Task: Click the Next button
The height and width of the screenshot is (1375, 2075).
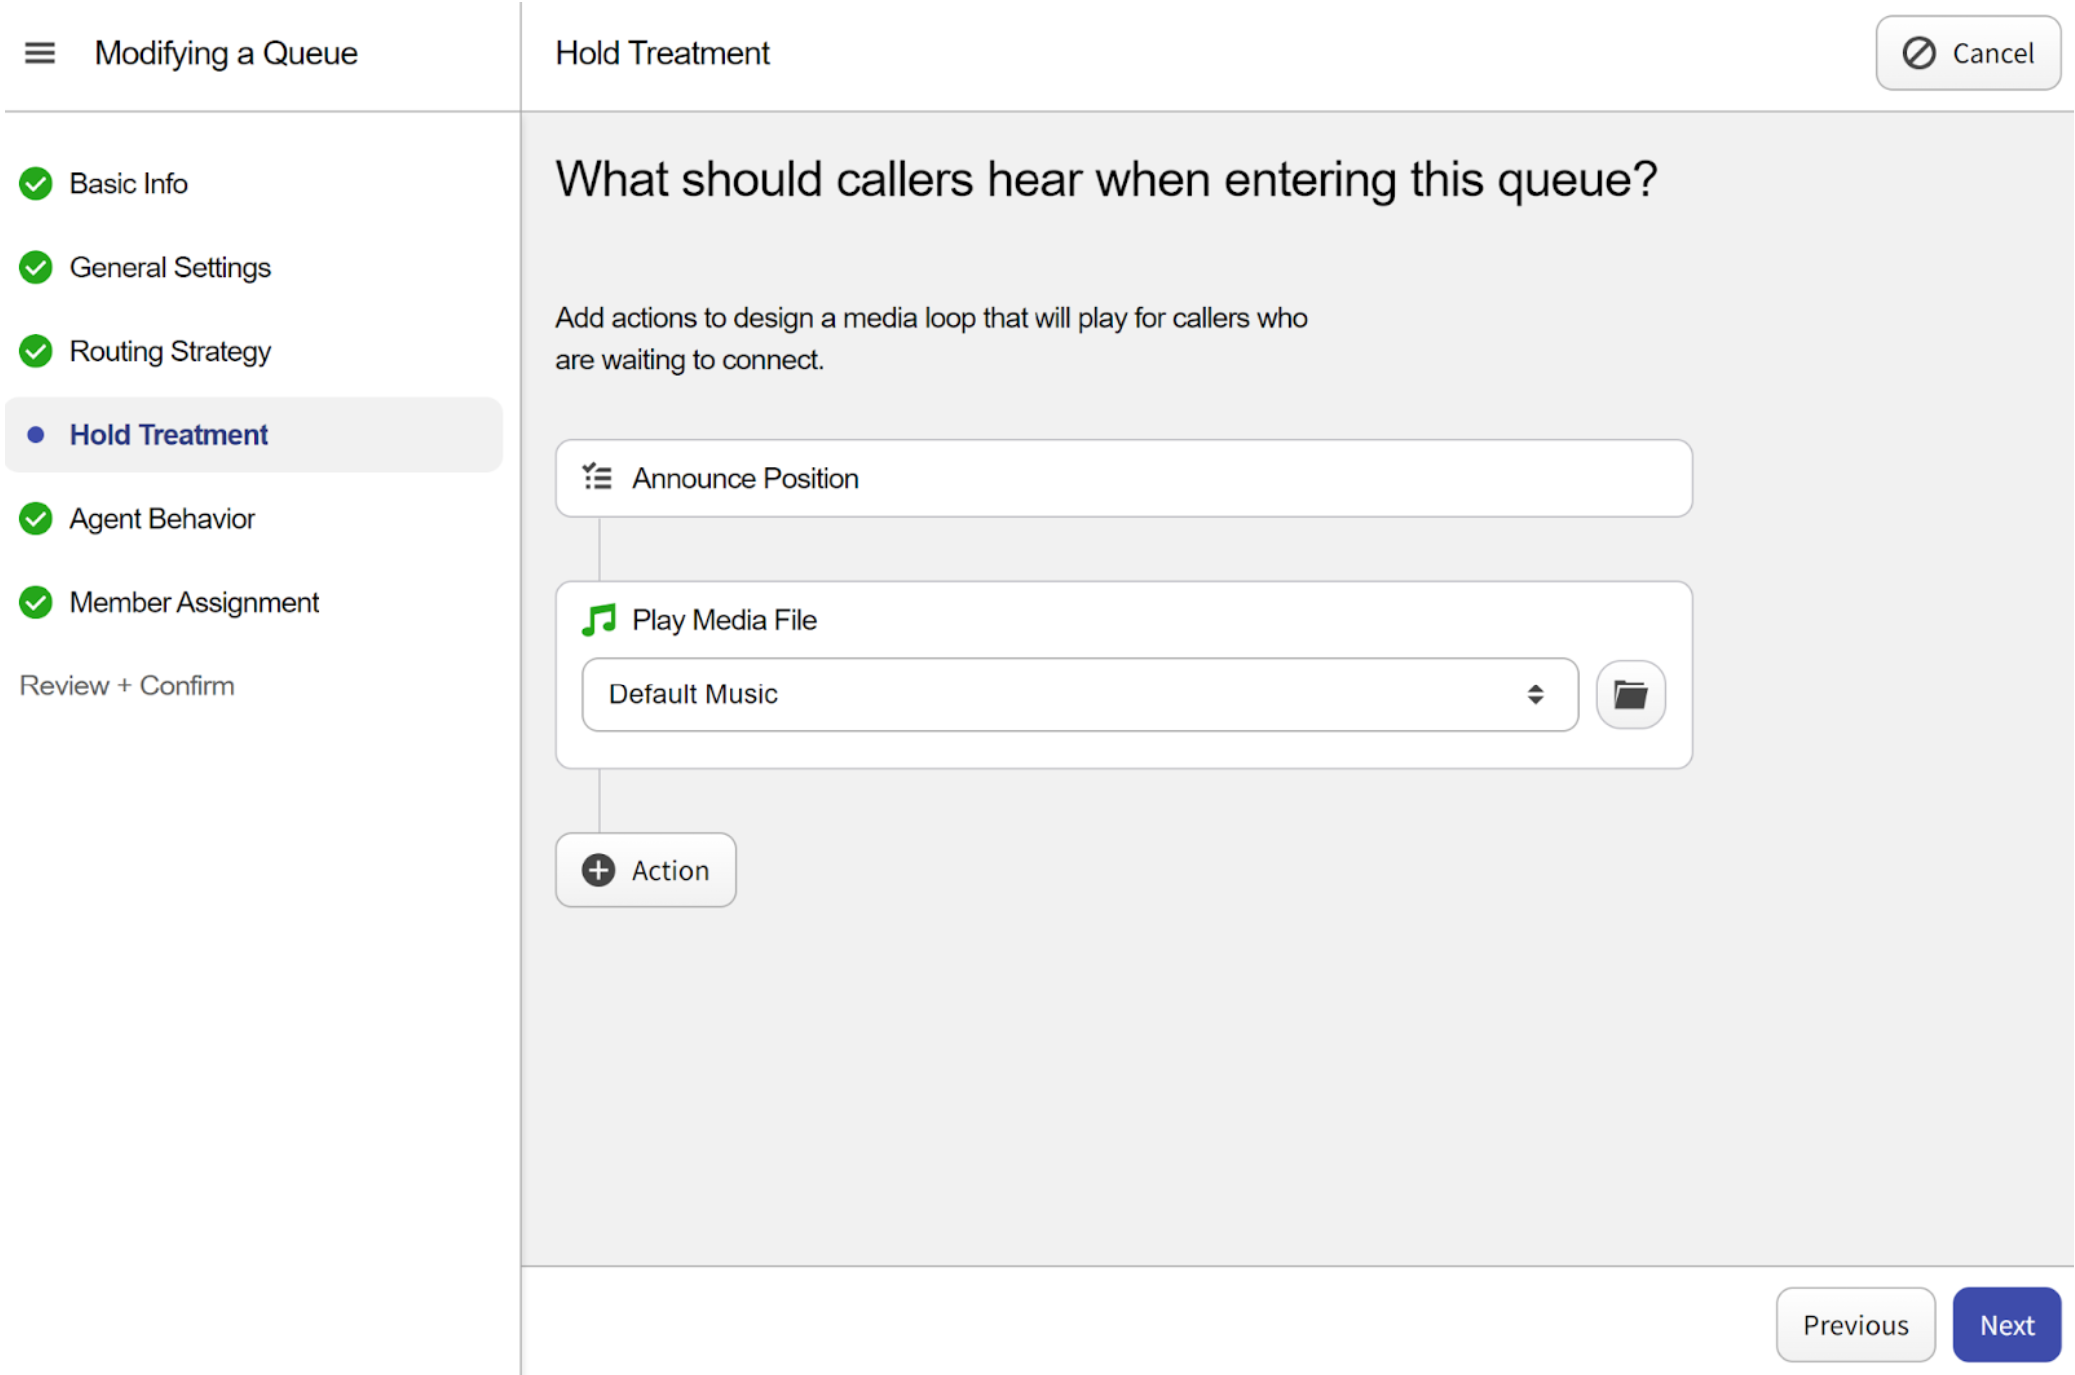Action: [2006, 1324]
